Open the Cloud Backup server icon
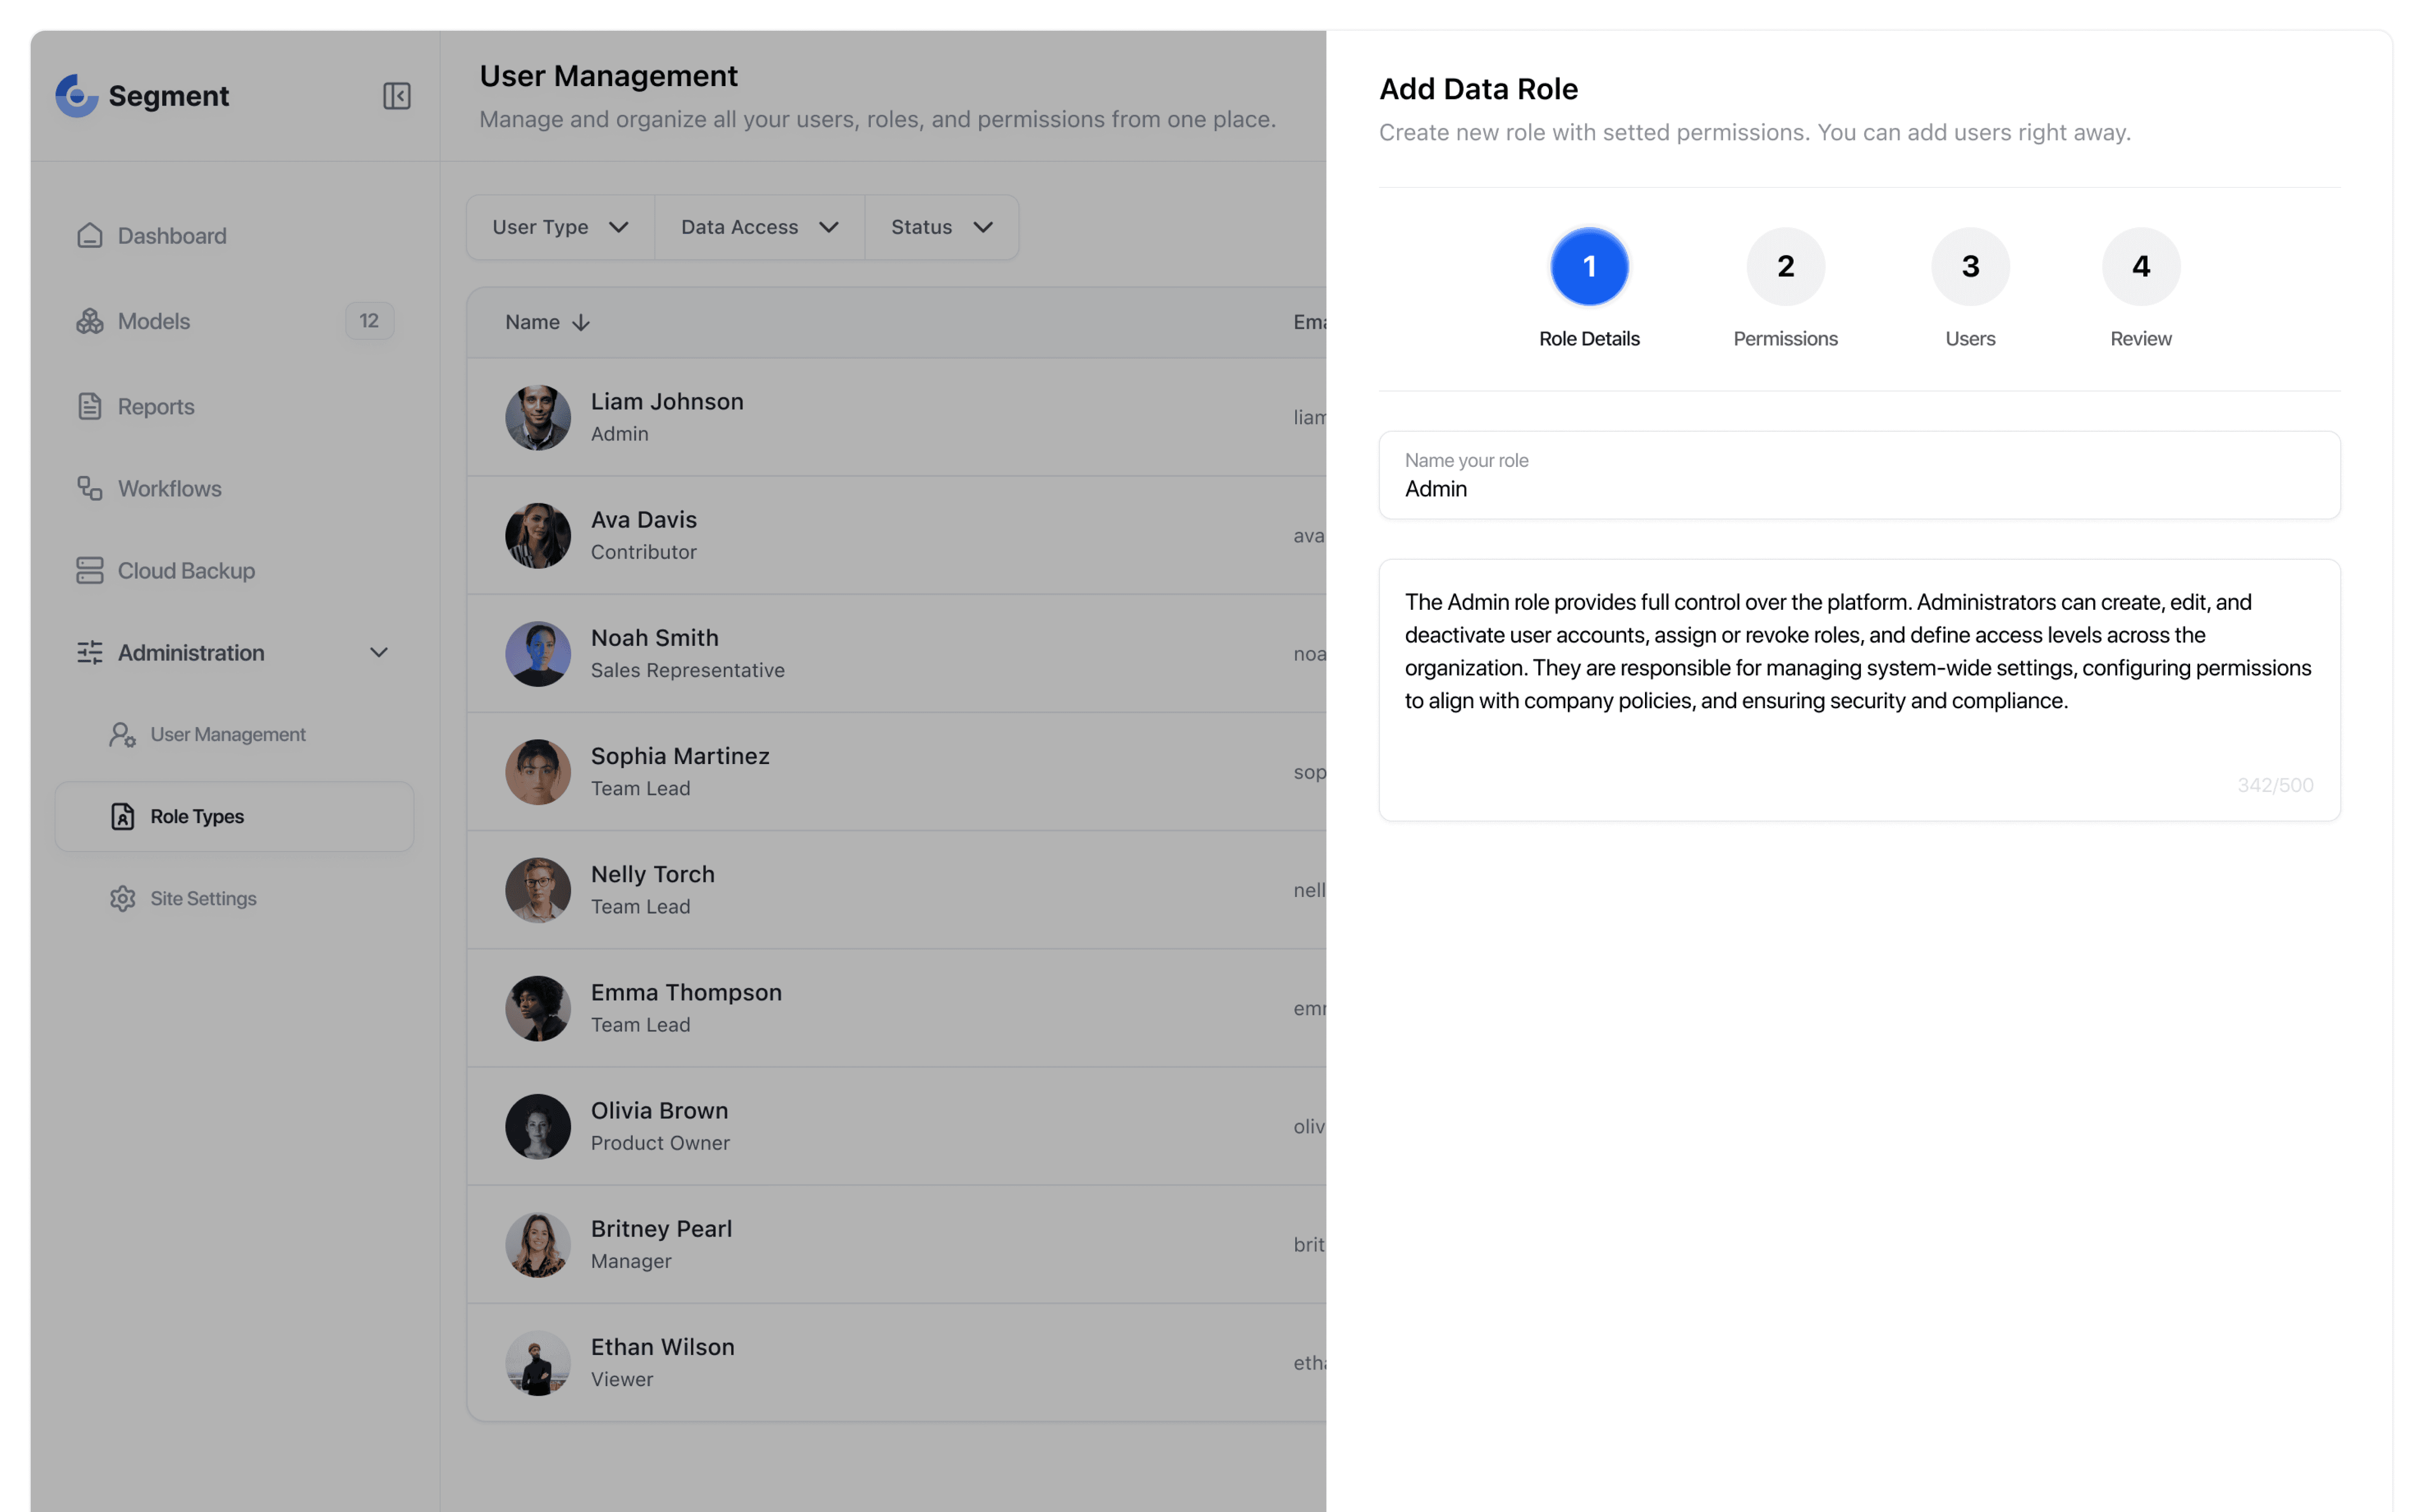The height and width of the screenshot is (1512, 2423). point(90,571)
